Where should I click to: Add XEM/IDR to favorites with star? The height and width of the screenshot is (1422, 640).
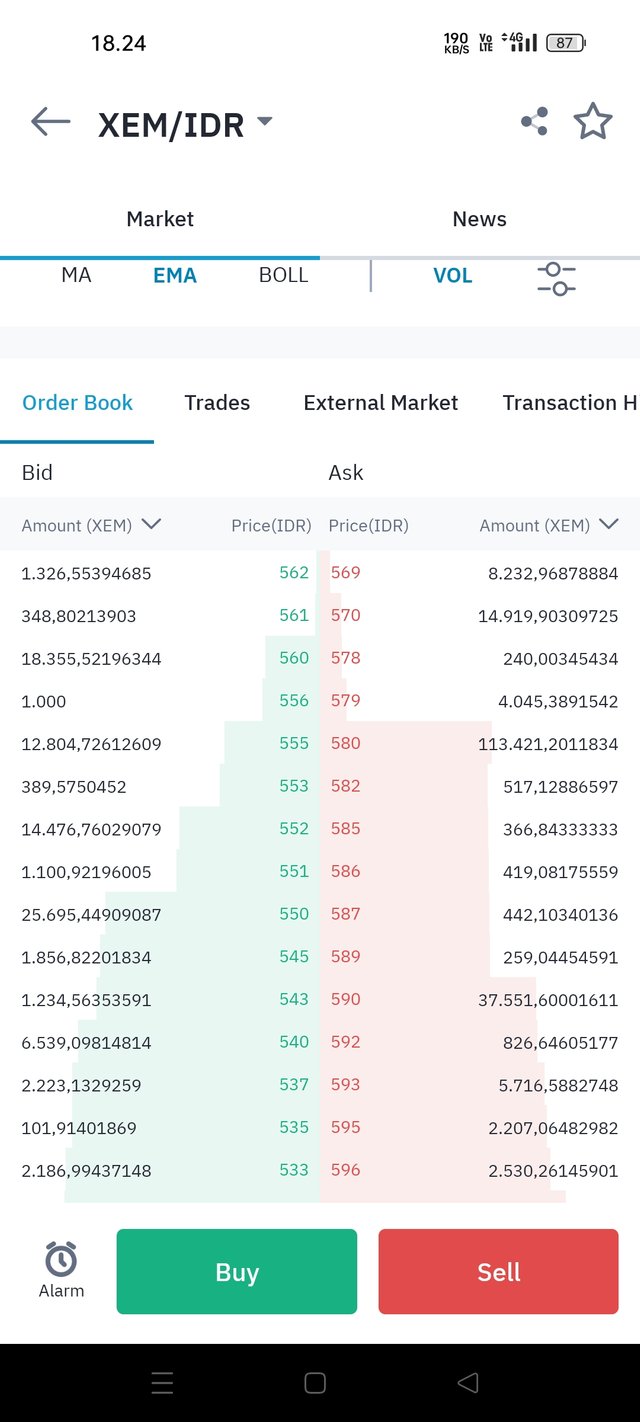point(593,121)
